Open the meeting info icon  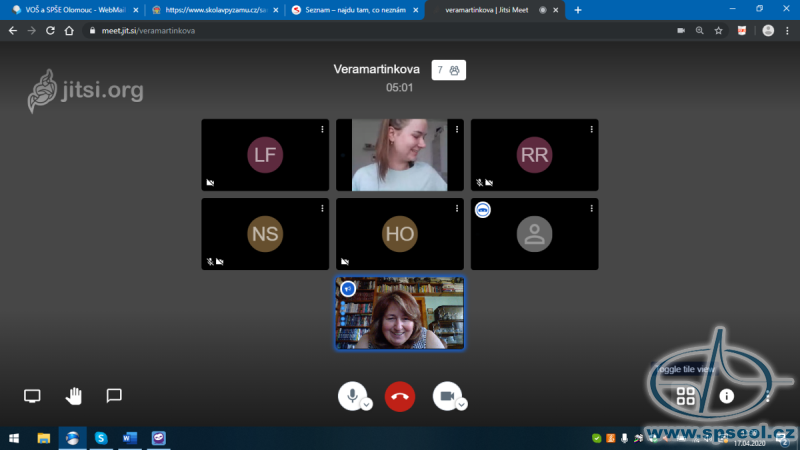point(727,396)
